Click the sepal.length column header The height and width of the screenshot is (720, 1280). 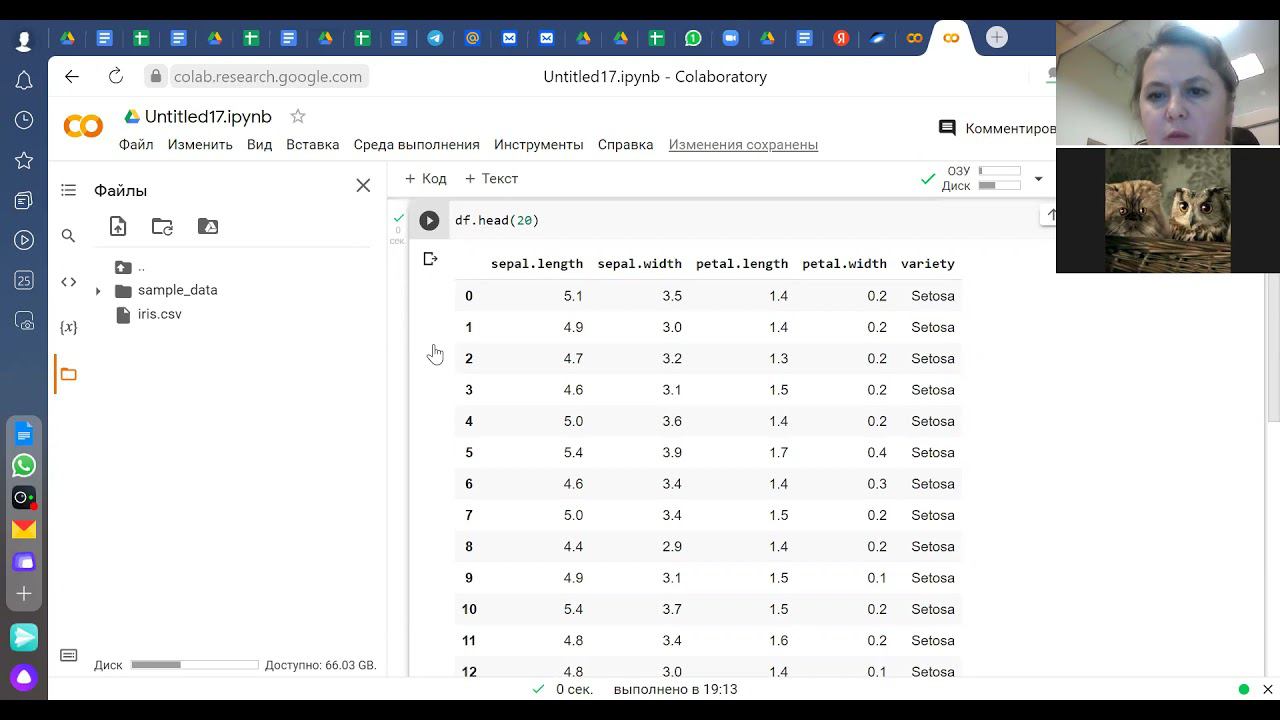click(537, 264)
